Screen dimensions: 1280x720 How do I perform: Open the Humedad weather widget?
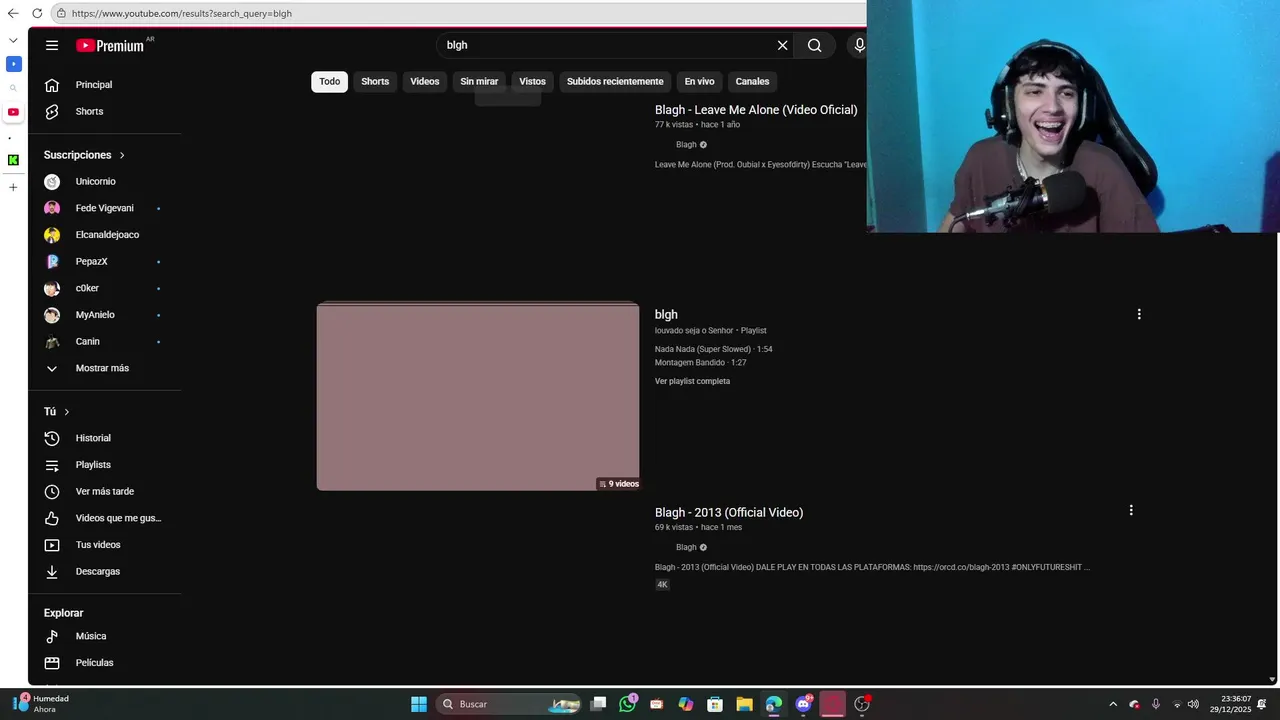click(42, 703)
